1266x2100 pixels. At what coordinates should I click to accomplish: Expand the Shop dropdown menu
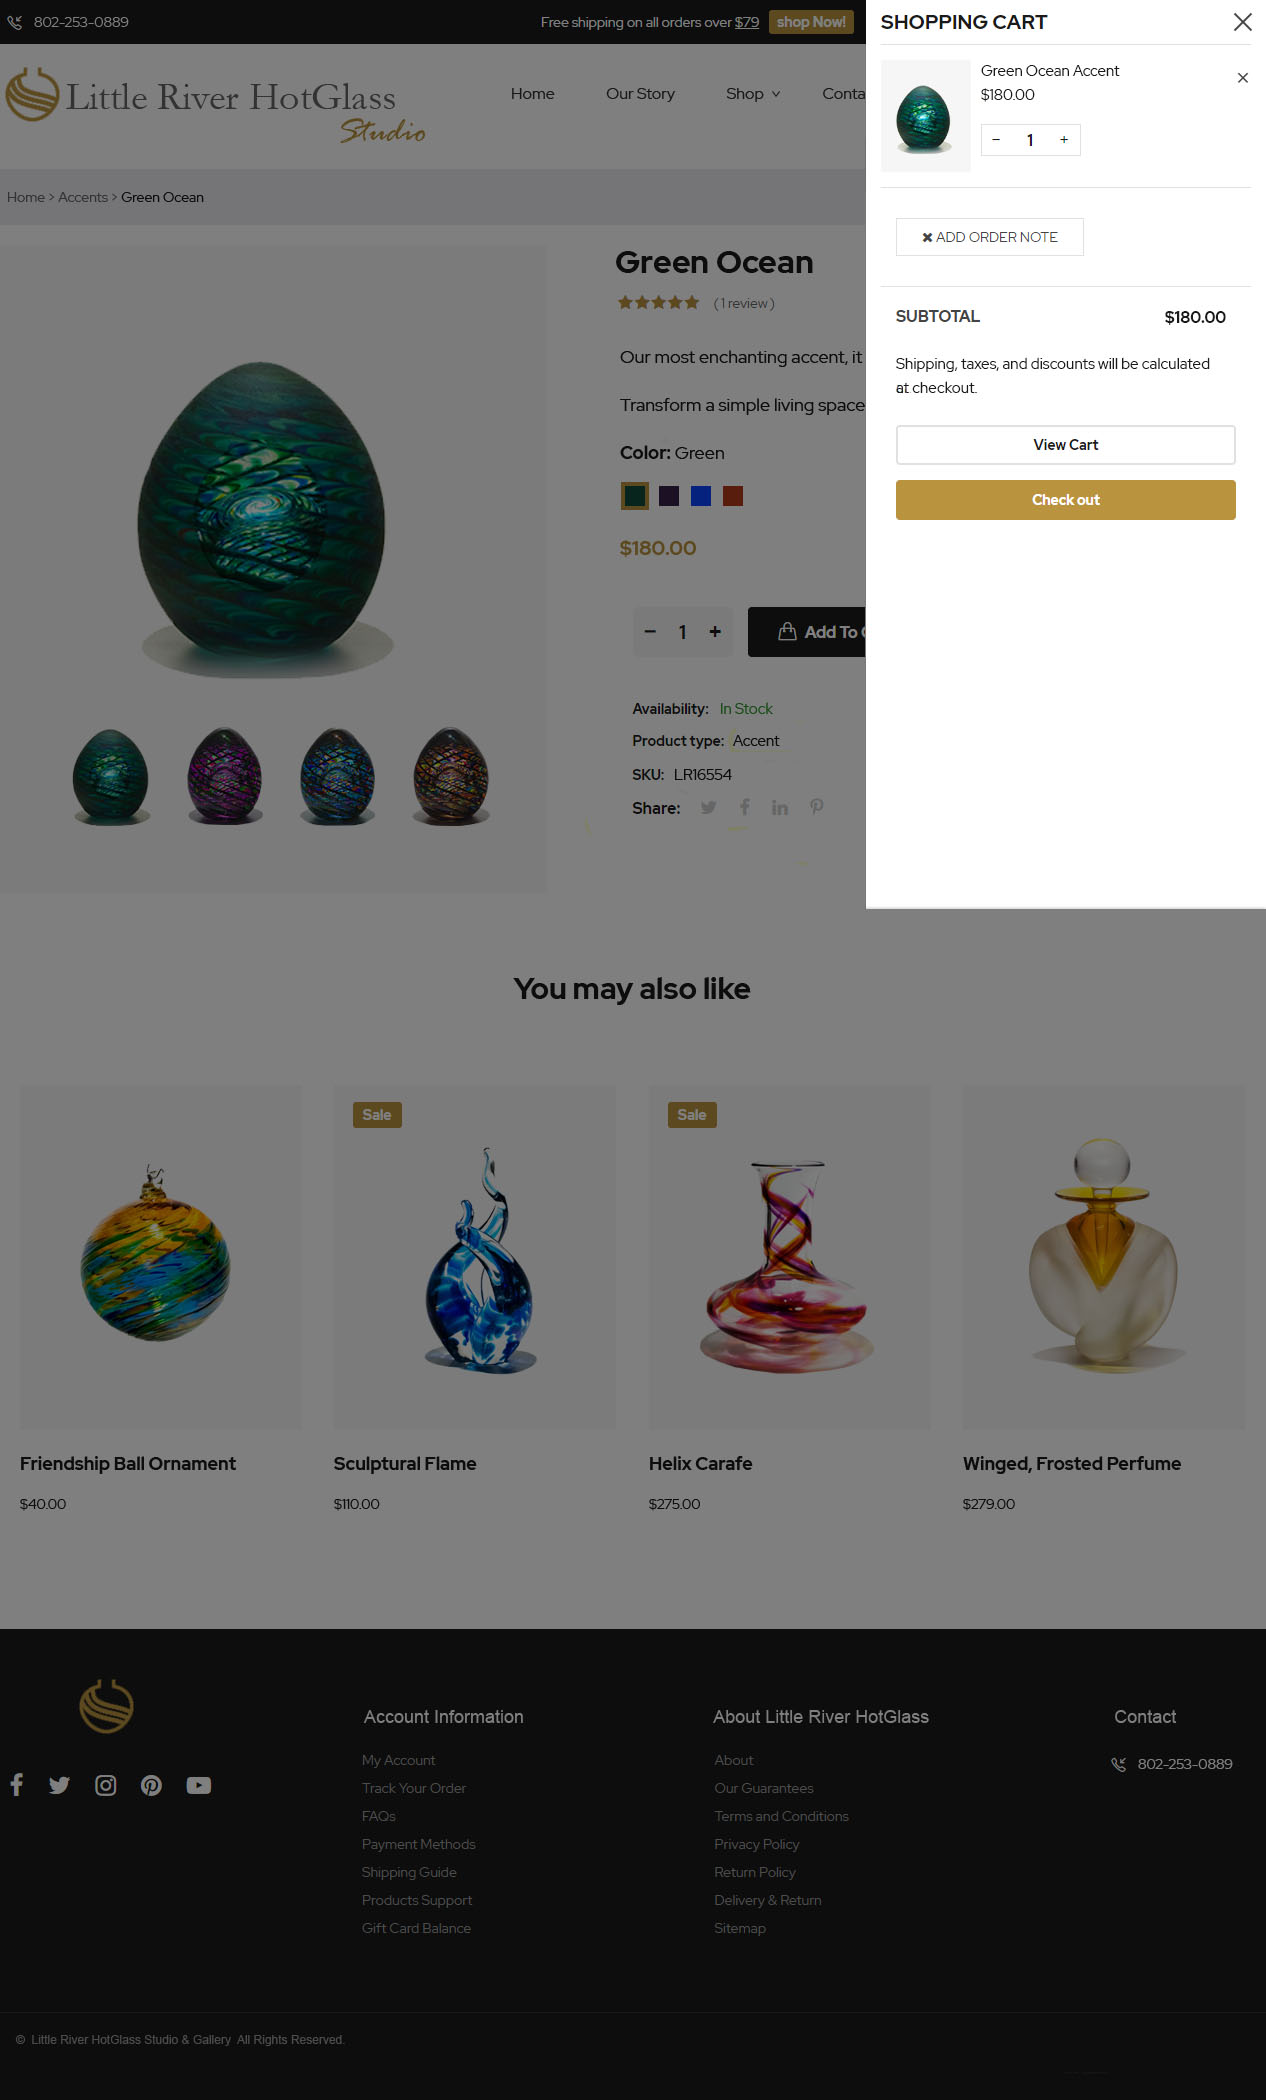753,94
